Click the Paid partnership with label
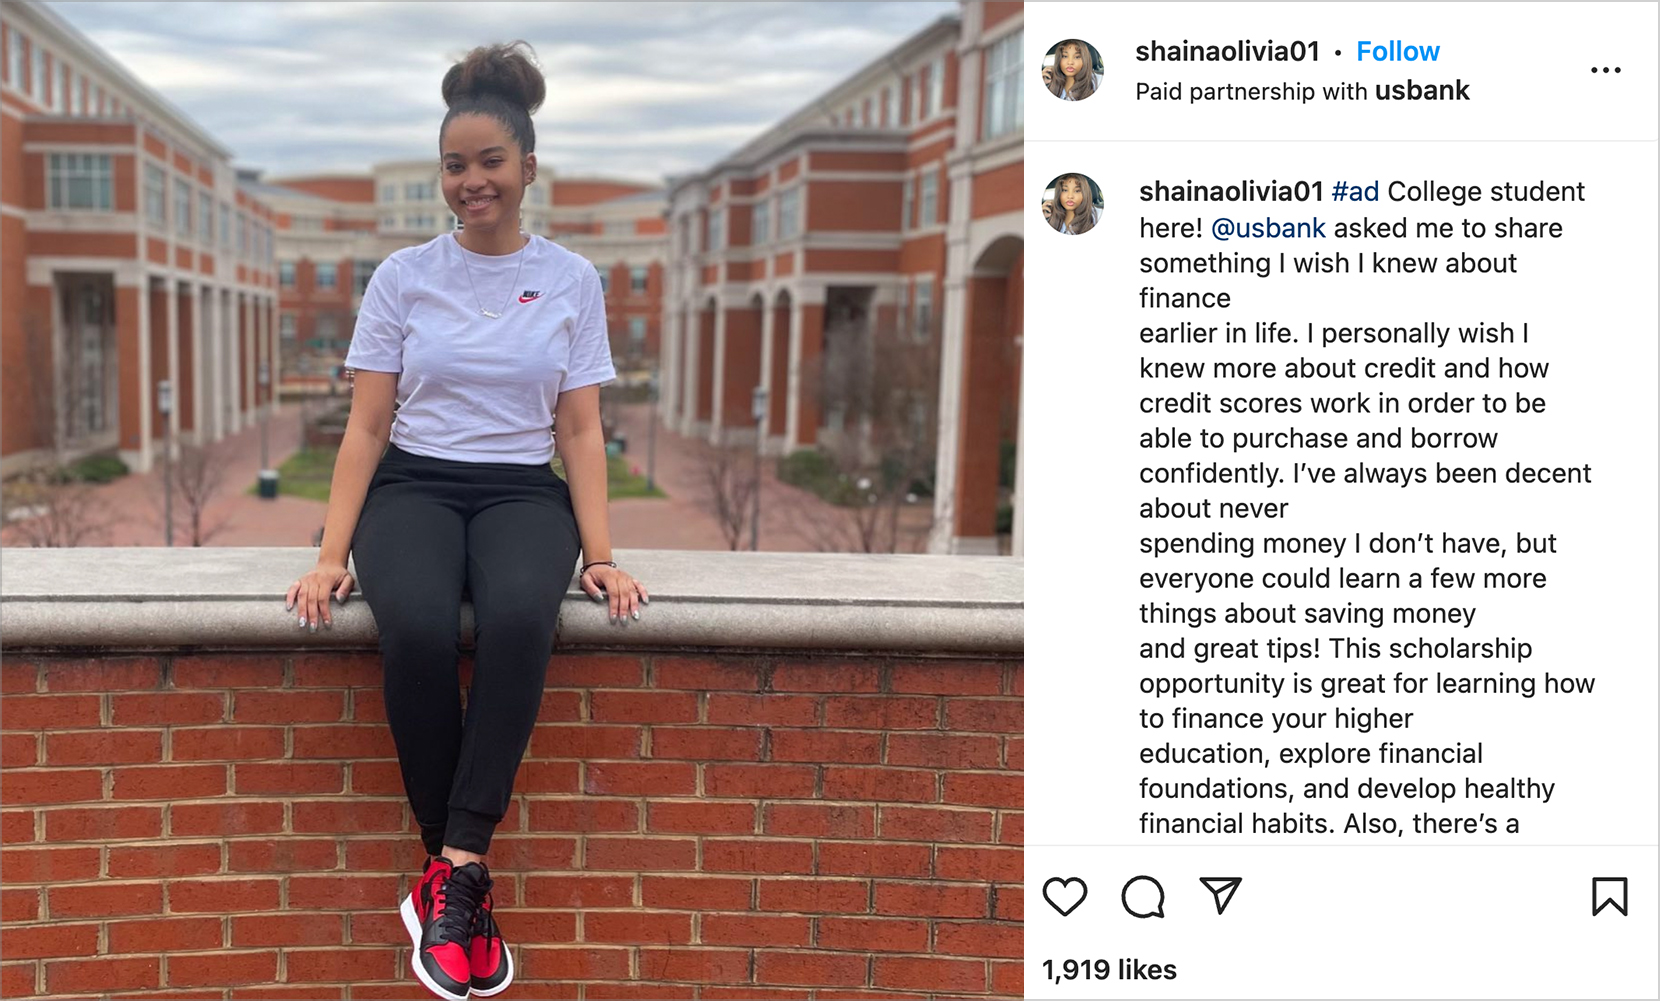This screenshot has height=1001, width=1660. [1251, 91]
